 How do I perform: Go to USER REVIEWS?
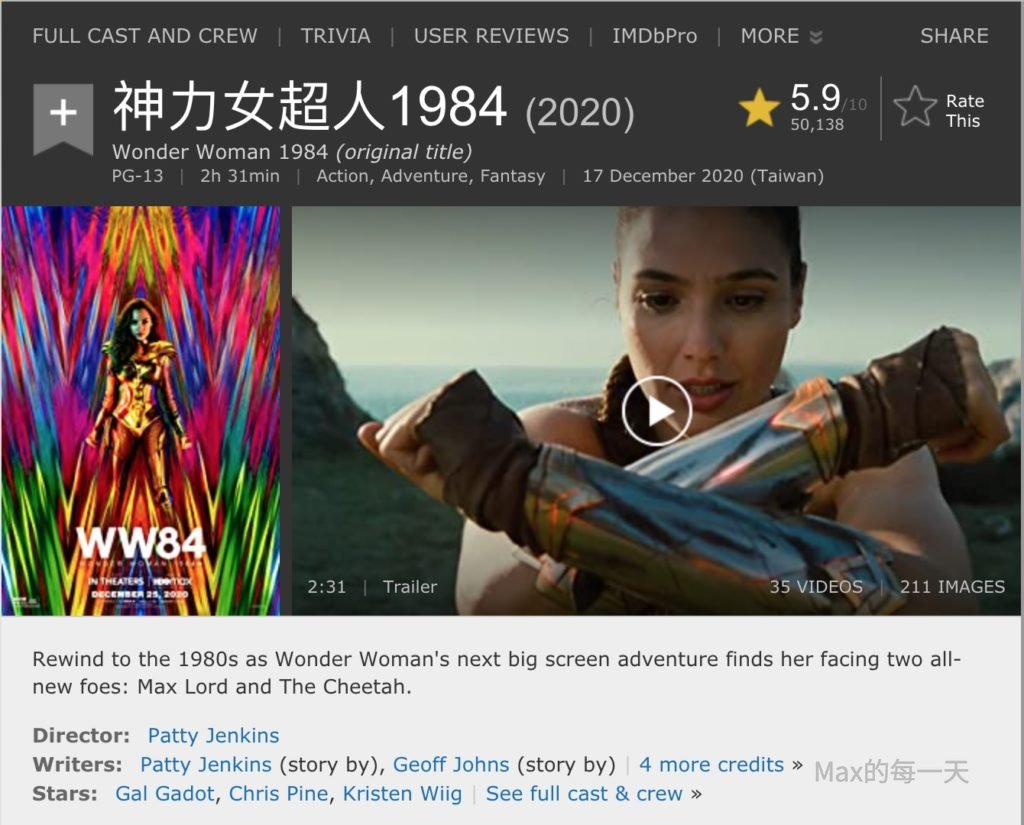[491, 36]
